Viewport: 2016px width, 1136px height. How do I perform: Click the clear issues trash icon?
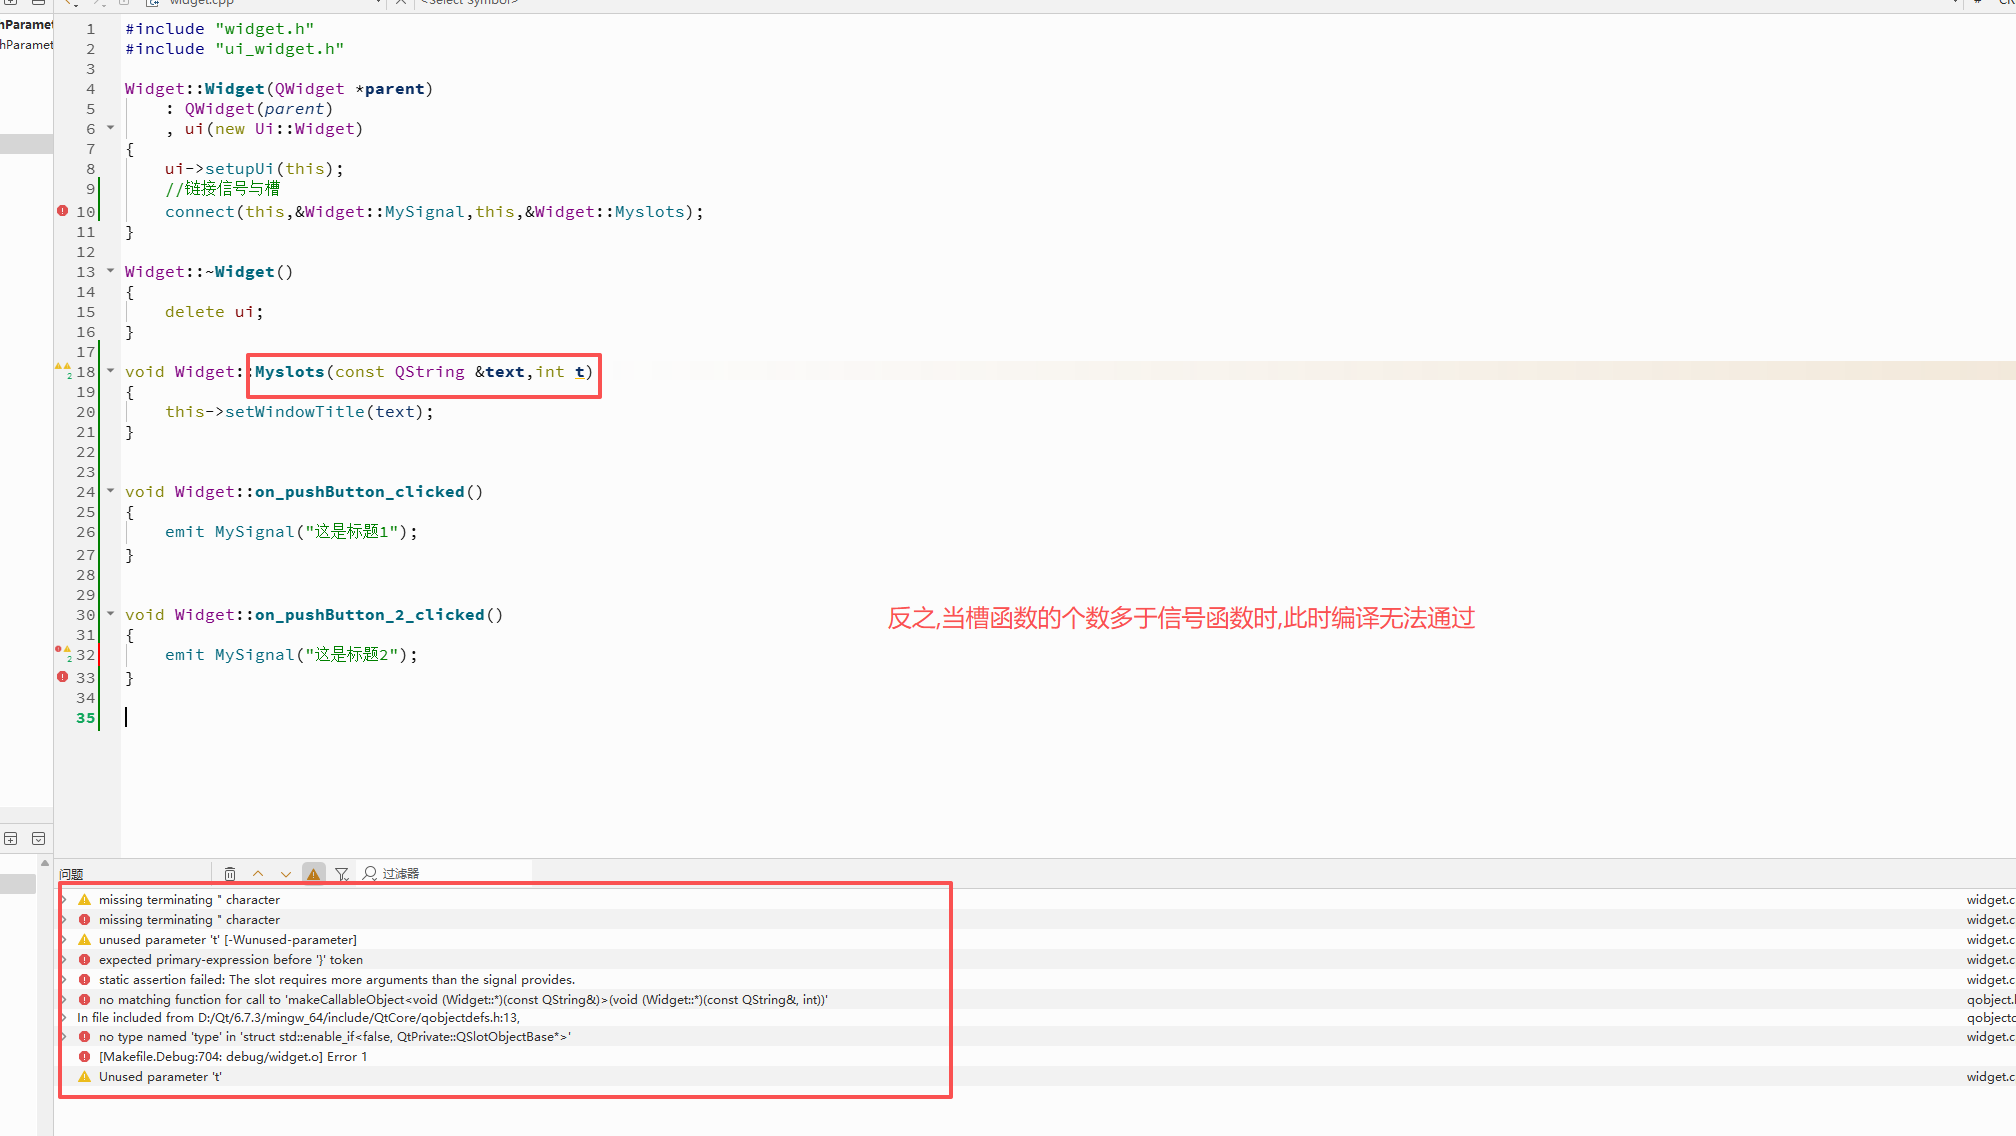point(230,874)
